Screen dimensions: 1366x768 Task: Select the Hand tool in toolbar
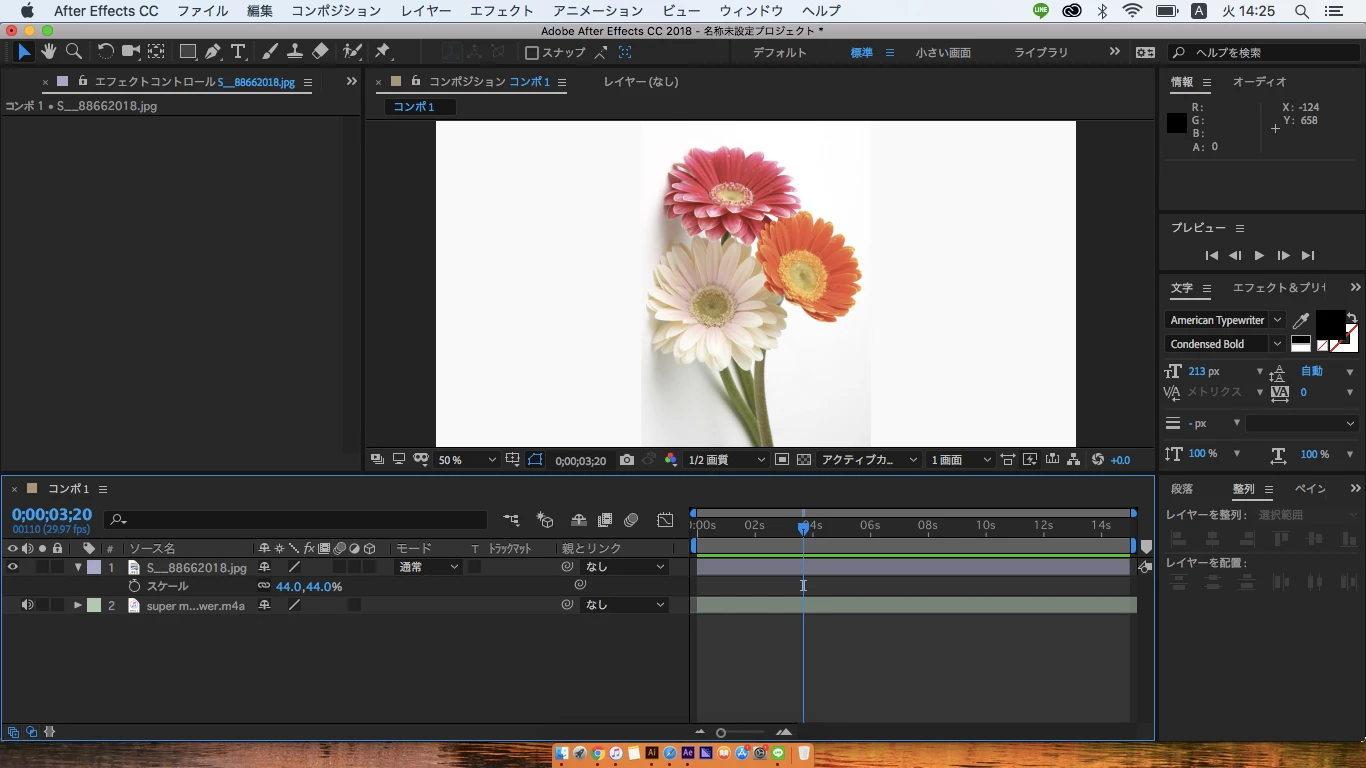pos(48,51)
